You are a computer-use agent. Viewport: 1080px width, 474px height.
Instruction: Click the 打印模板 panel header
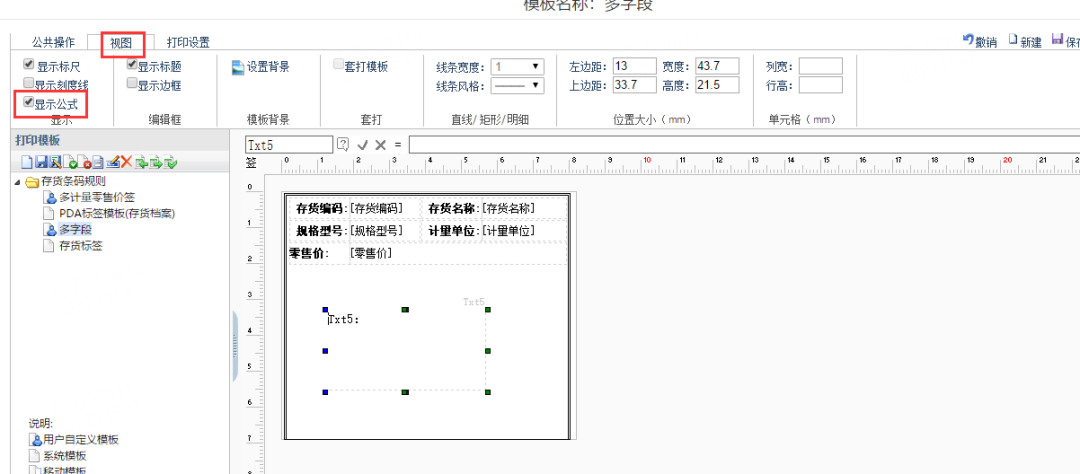tap(121, 141)
